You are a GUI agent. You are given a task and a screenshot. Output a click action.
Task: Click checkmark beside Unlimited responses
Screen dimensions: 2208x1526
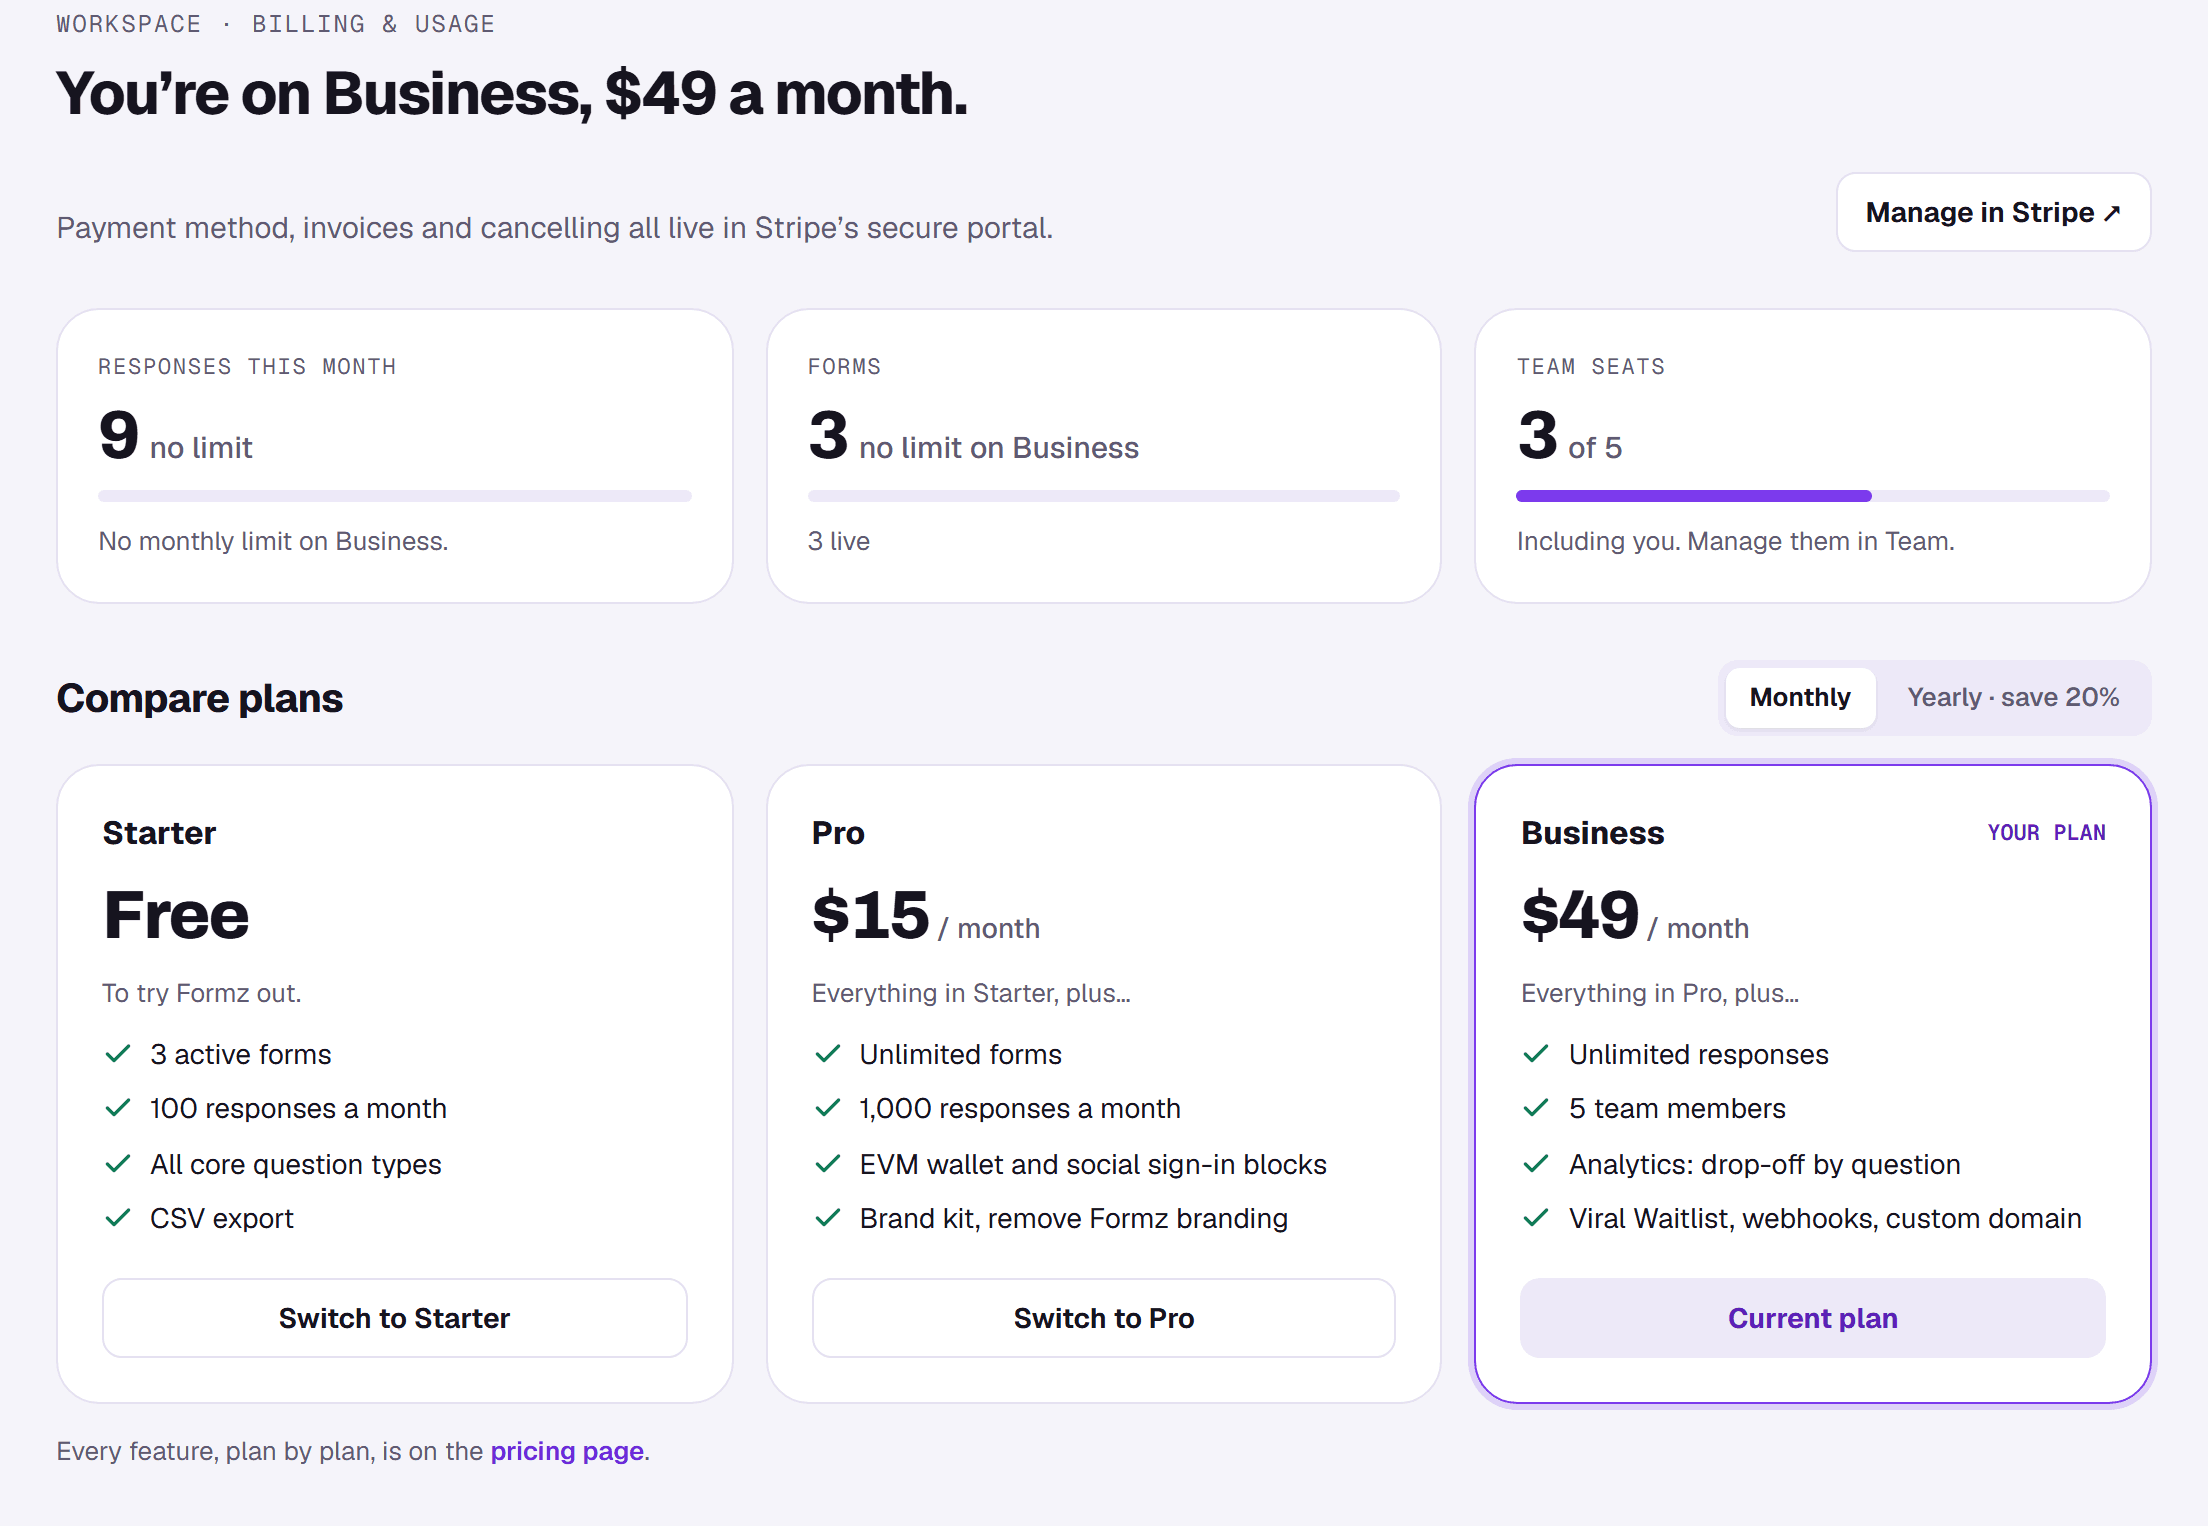(1536, 1054)
